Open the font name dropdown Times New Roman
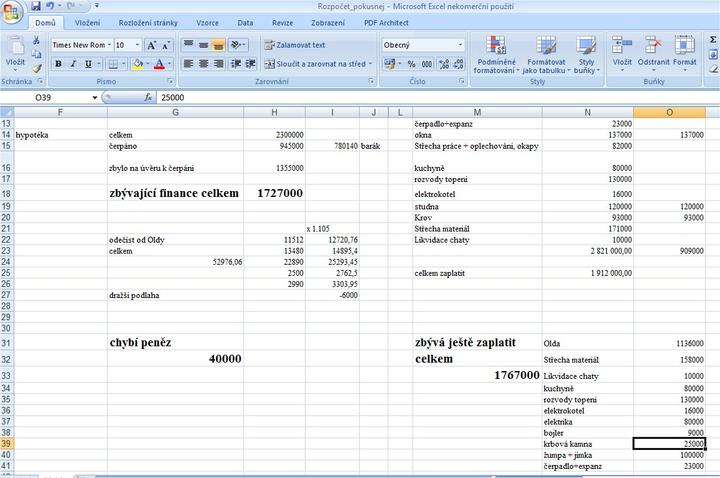720x478 pixels. click(80, 45)
